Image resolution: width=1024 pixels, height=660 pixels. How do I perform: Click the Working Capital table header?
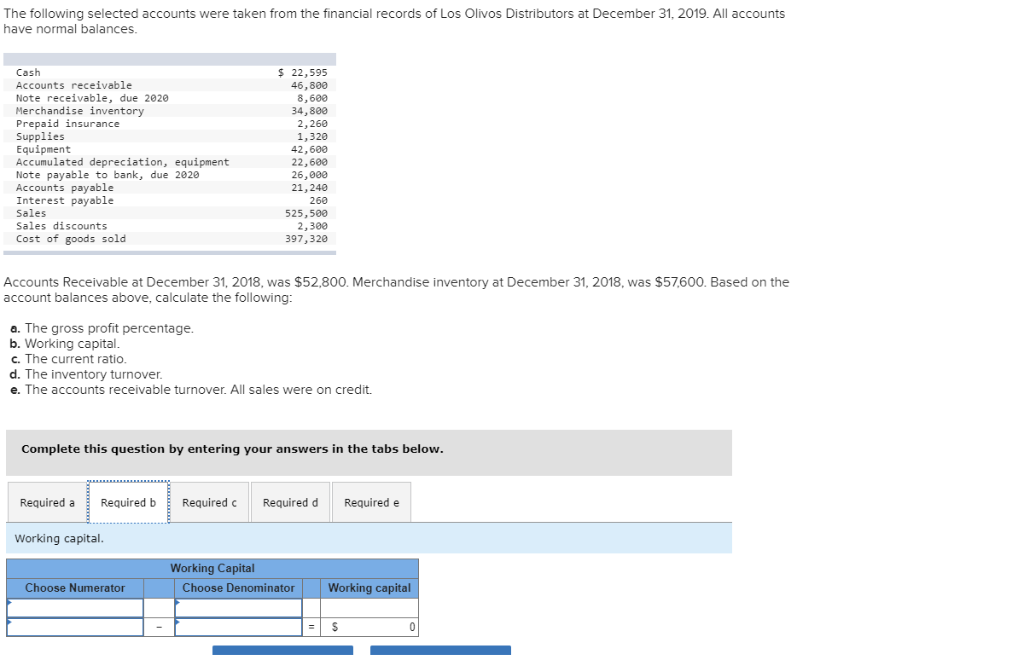212,568
